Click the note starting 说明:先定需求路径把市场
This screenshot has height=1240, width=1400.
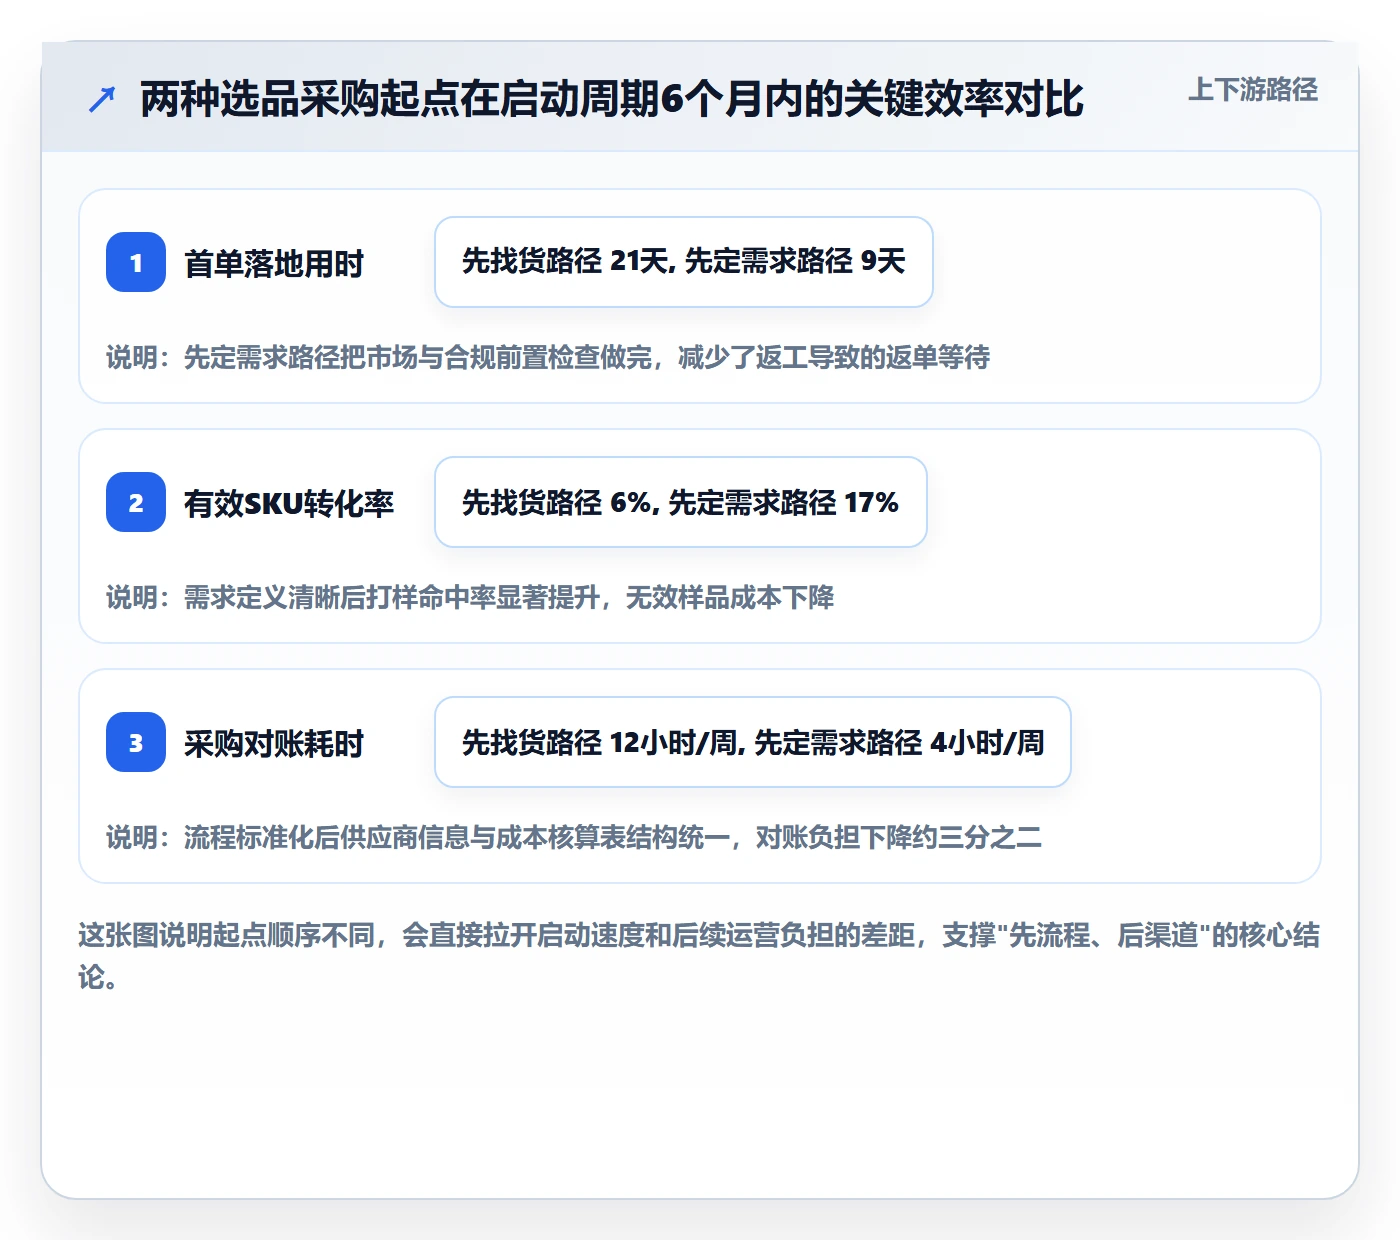[x=548, y=357]
